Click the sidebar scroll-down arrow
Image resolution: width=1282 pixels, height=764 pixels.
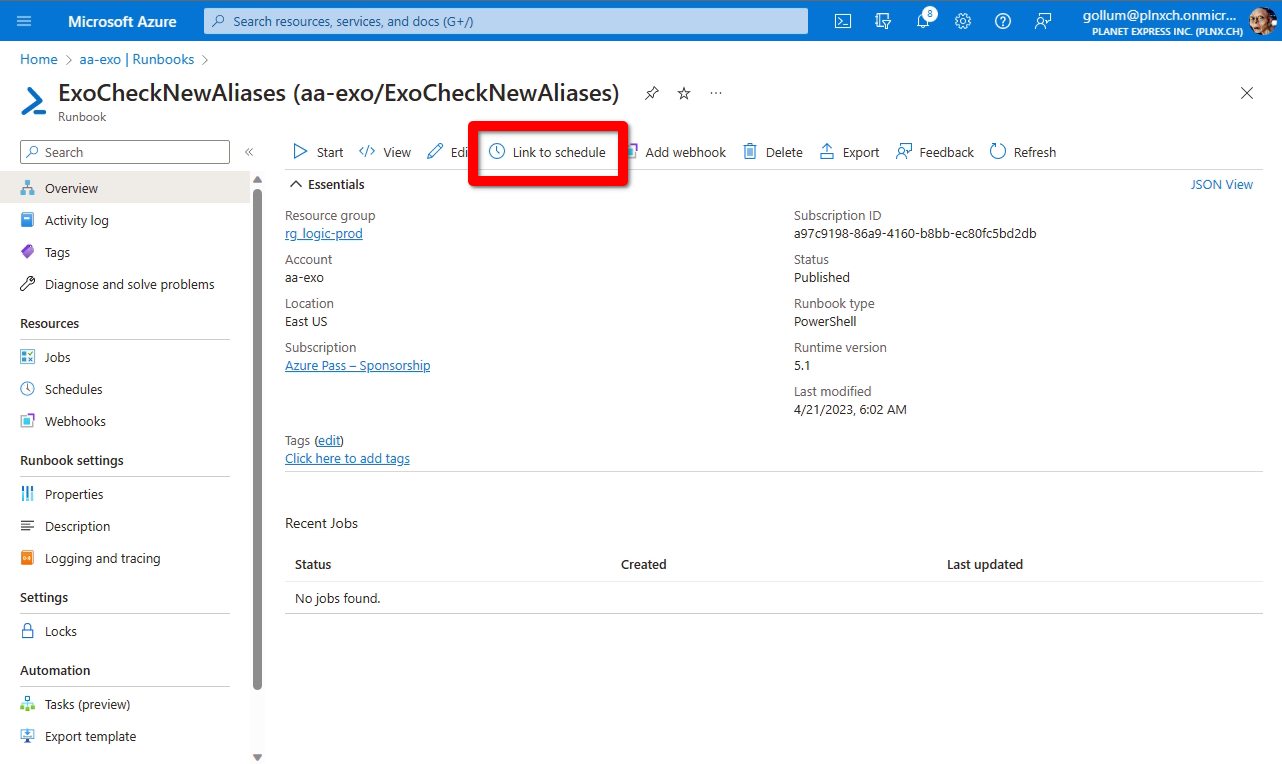pyautogui.click(x=257, y=757)
